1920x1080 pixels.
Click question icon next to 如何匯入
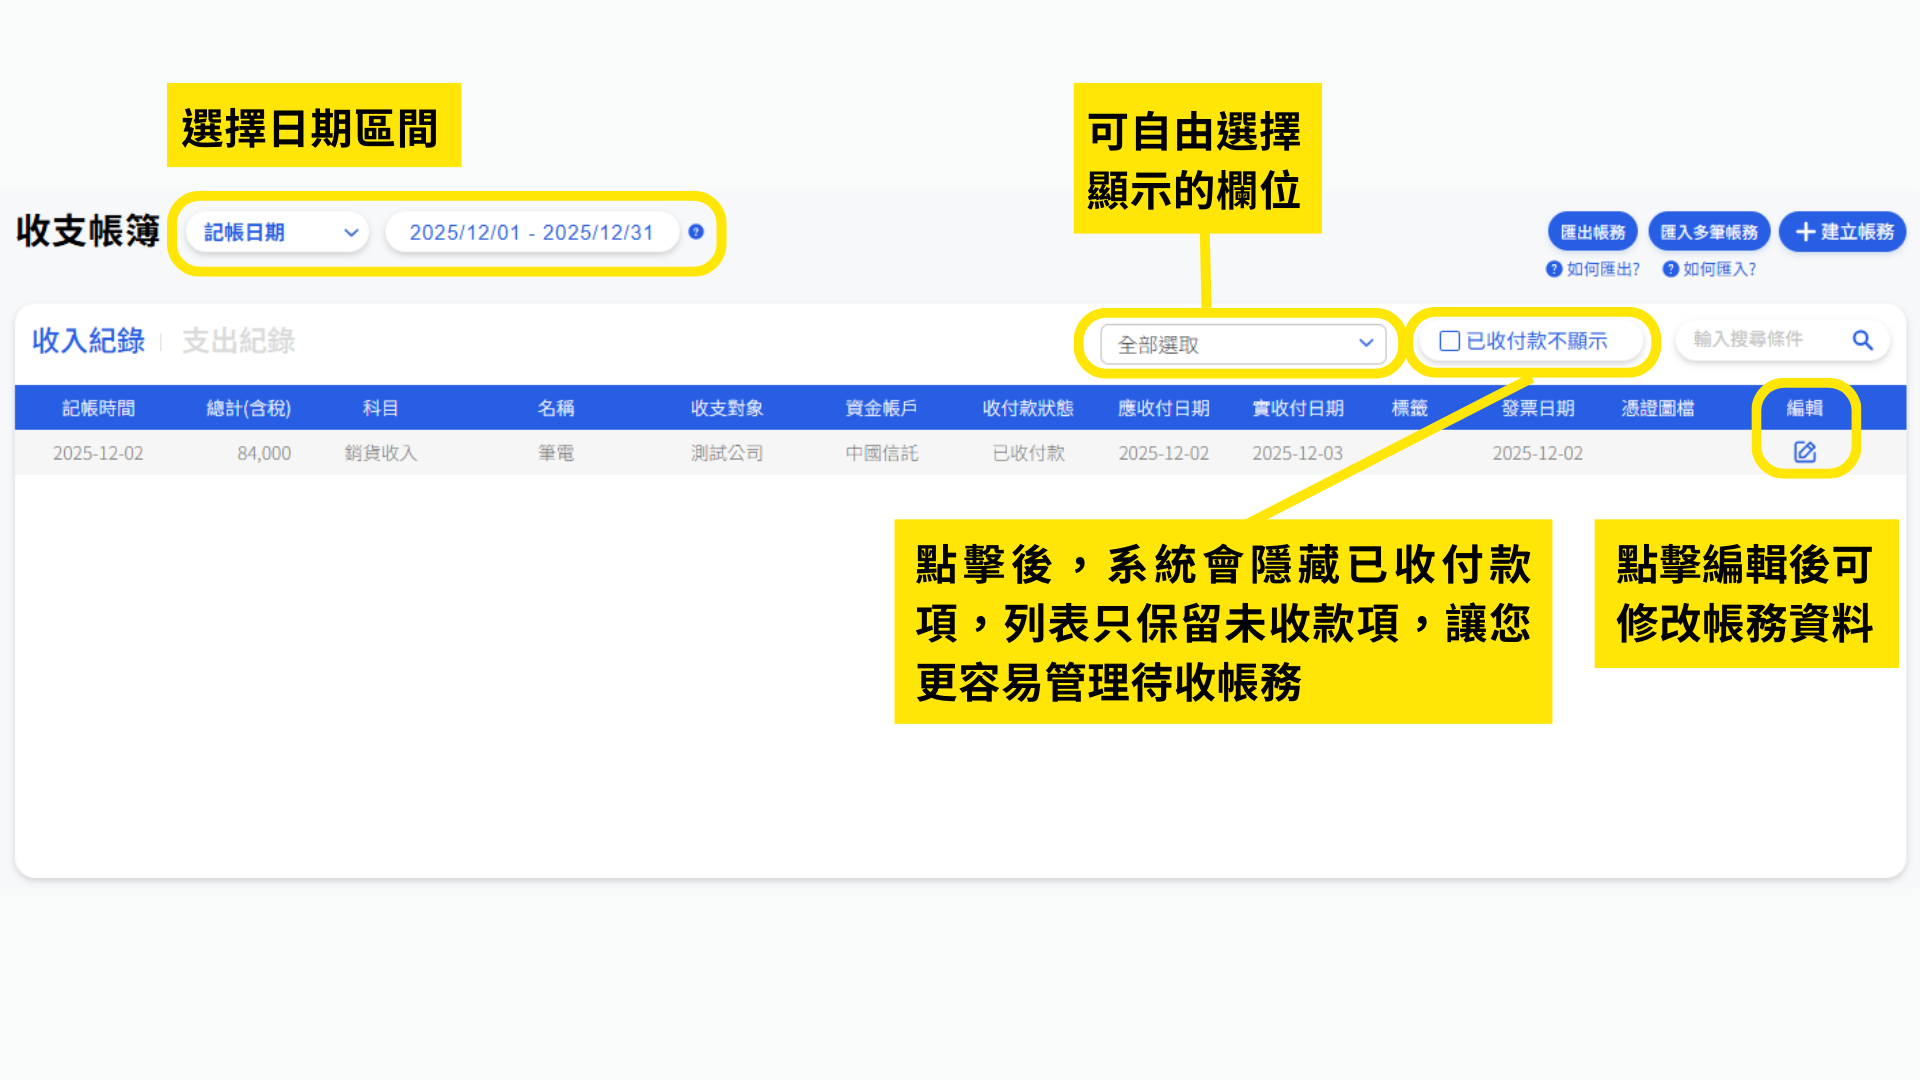[1670, 269]
